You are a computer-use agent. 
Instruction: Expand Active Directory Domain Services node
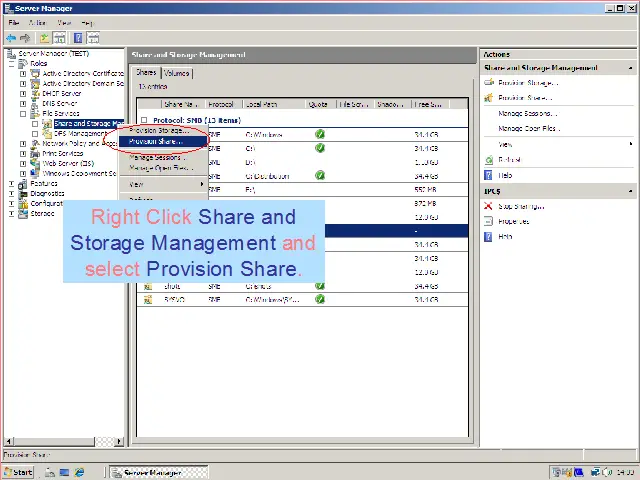(x=23, y=84)
